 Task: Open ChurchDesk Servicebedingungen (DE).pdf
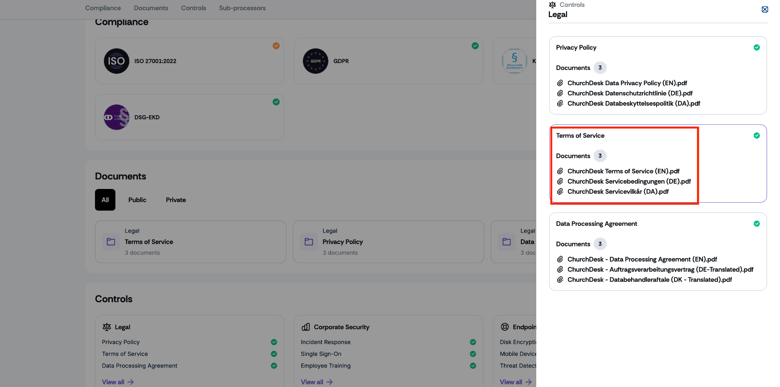tap(629, 182)
